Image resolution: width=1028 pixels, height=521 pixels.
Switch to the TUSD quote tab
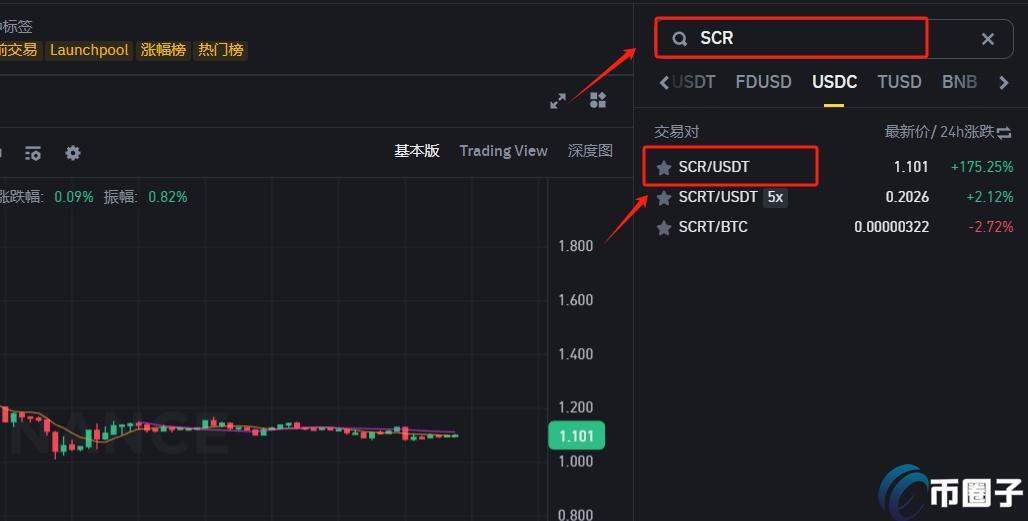coord(899,82)
